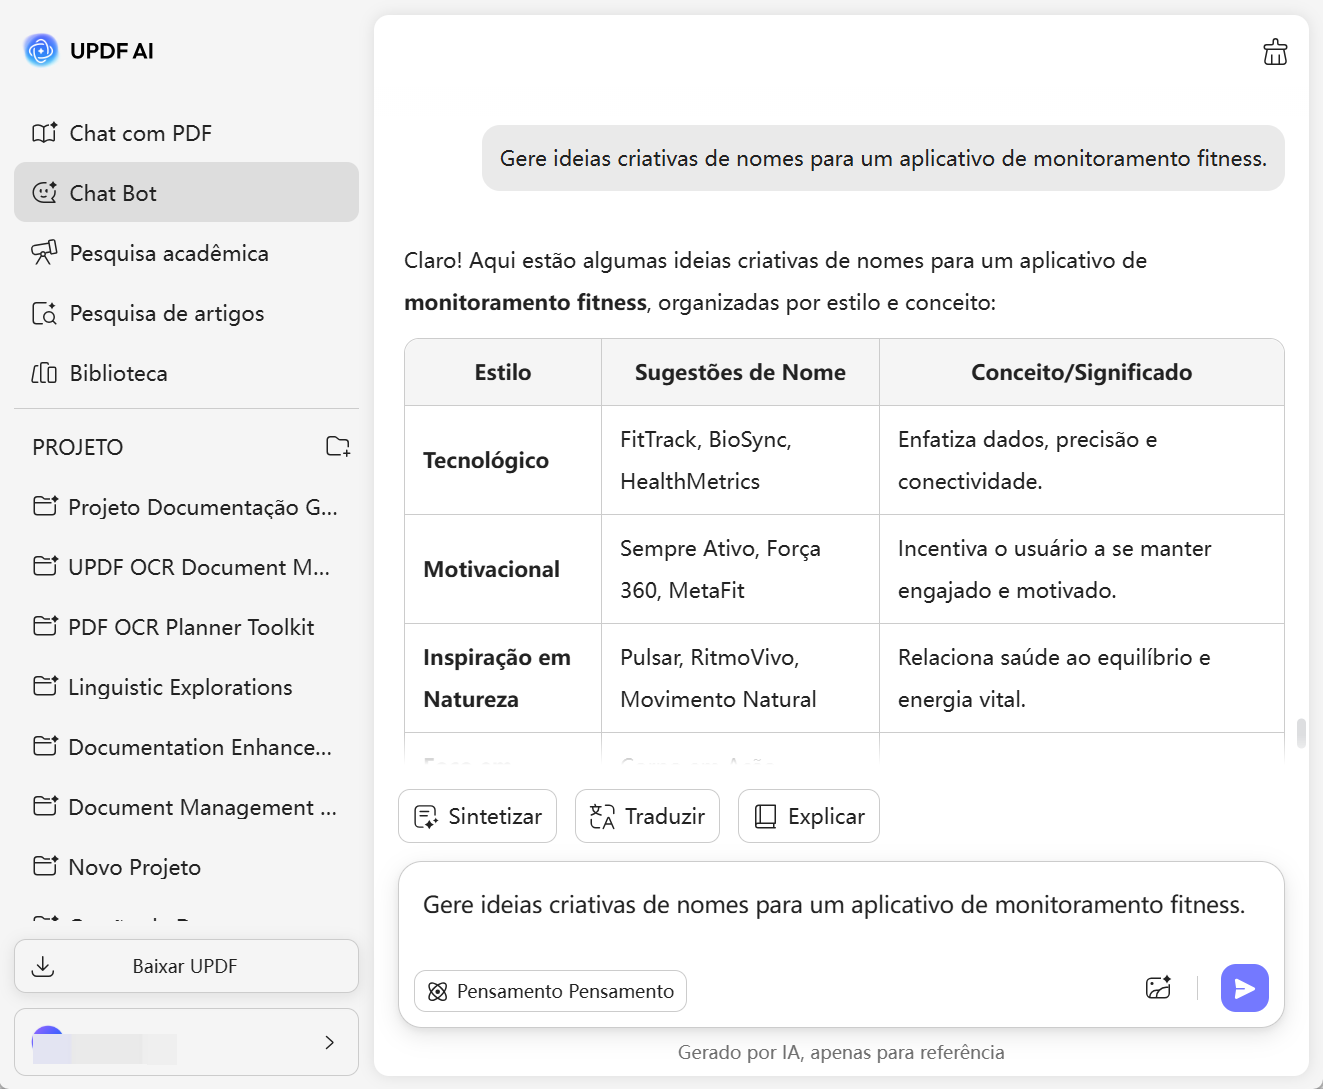Switch to the Chat Bot tab
Viewport: 1323px width, 1089px height.
click(x=113, y=192)
